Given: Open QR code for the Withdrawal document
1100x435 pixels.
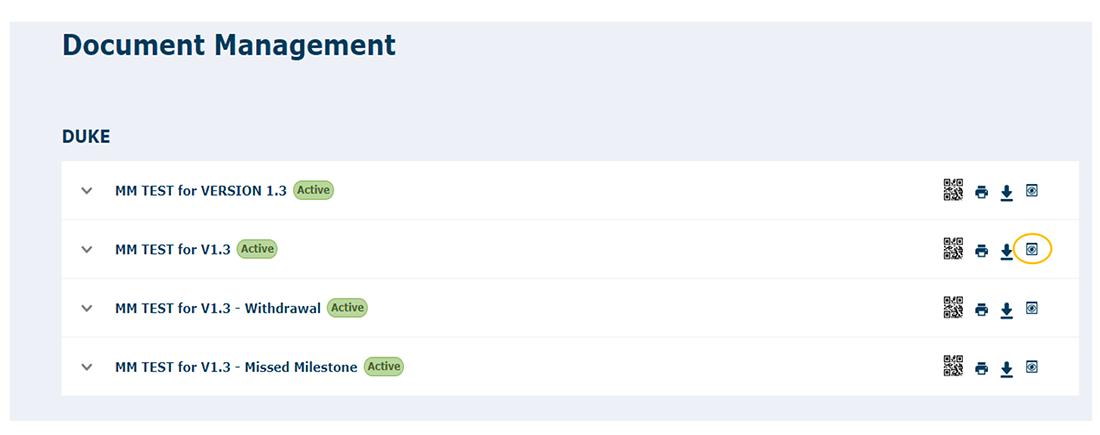Looking at the screenshot, I should click(953, 307).
